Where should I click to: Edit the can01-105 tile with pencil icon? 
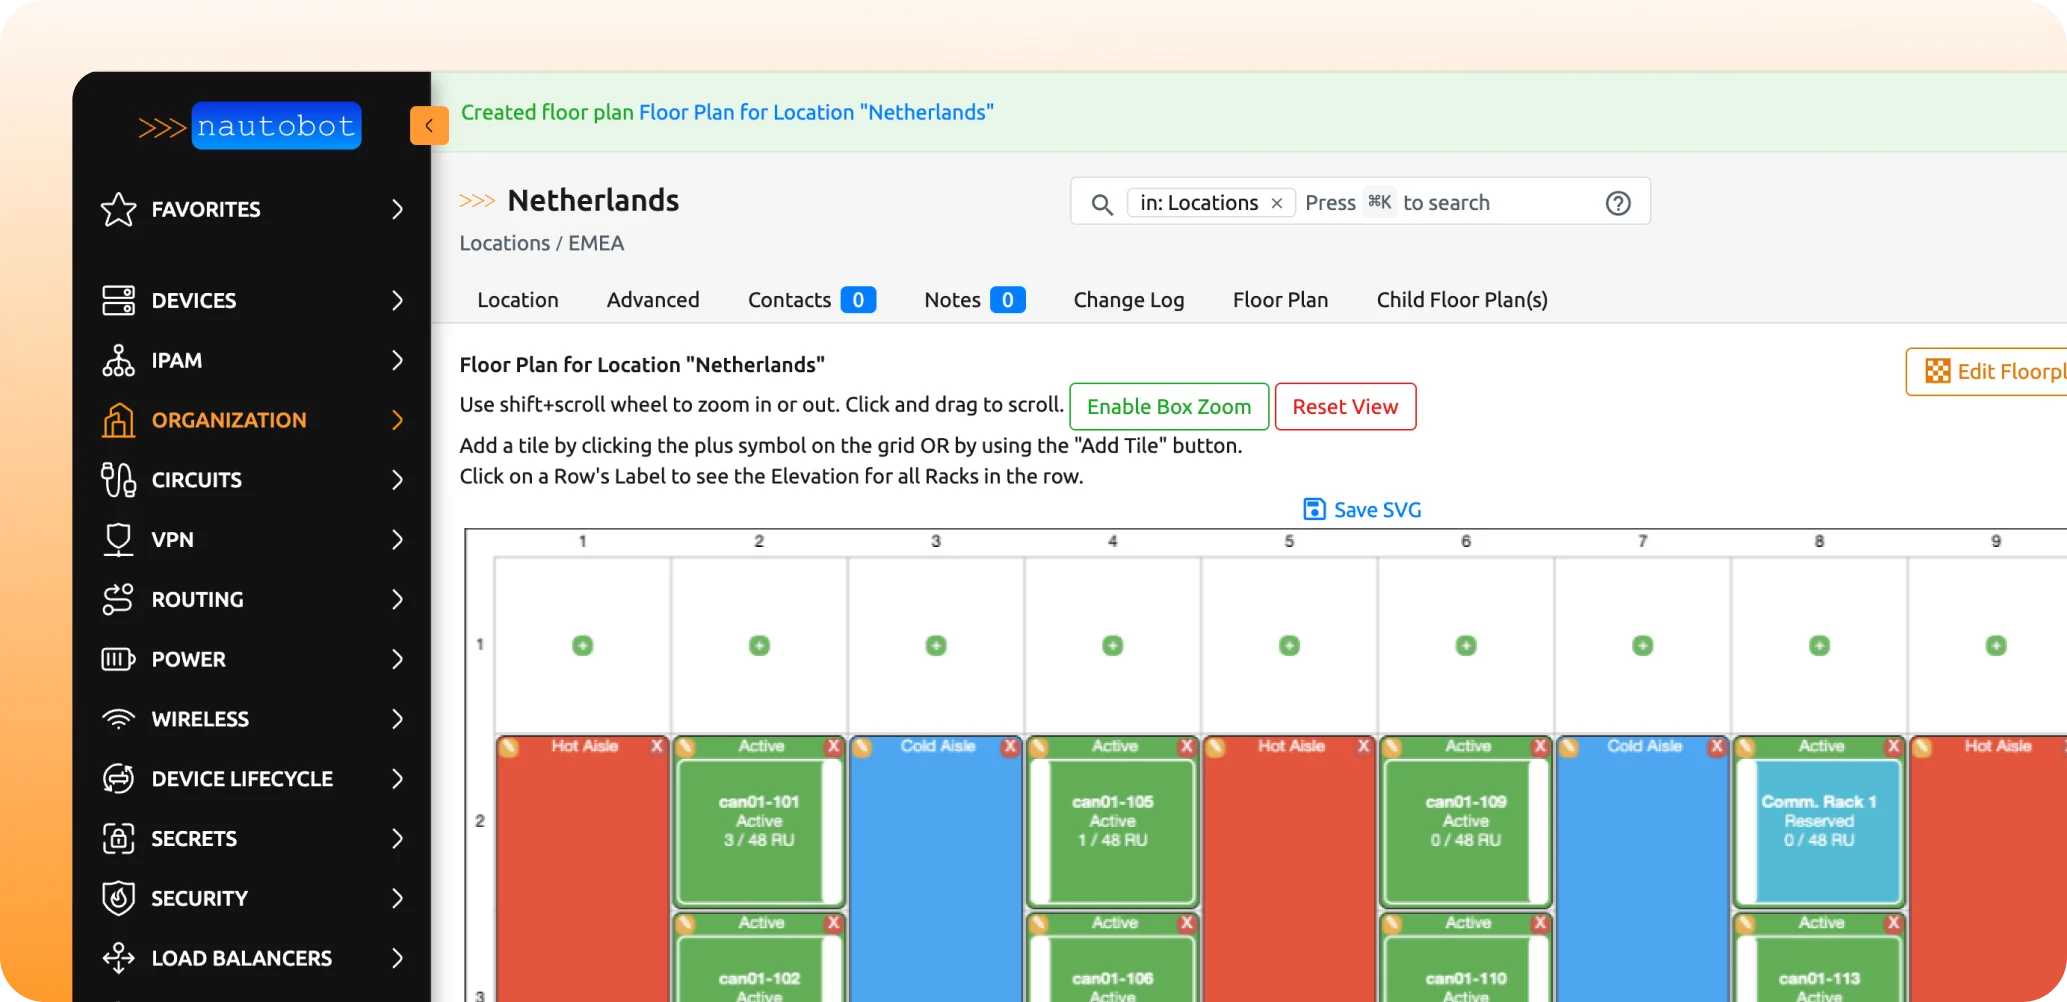(x=1039, y=747)
